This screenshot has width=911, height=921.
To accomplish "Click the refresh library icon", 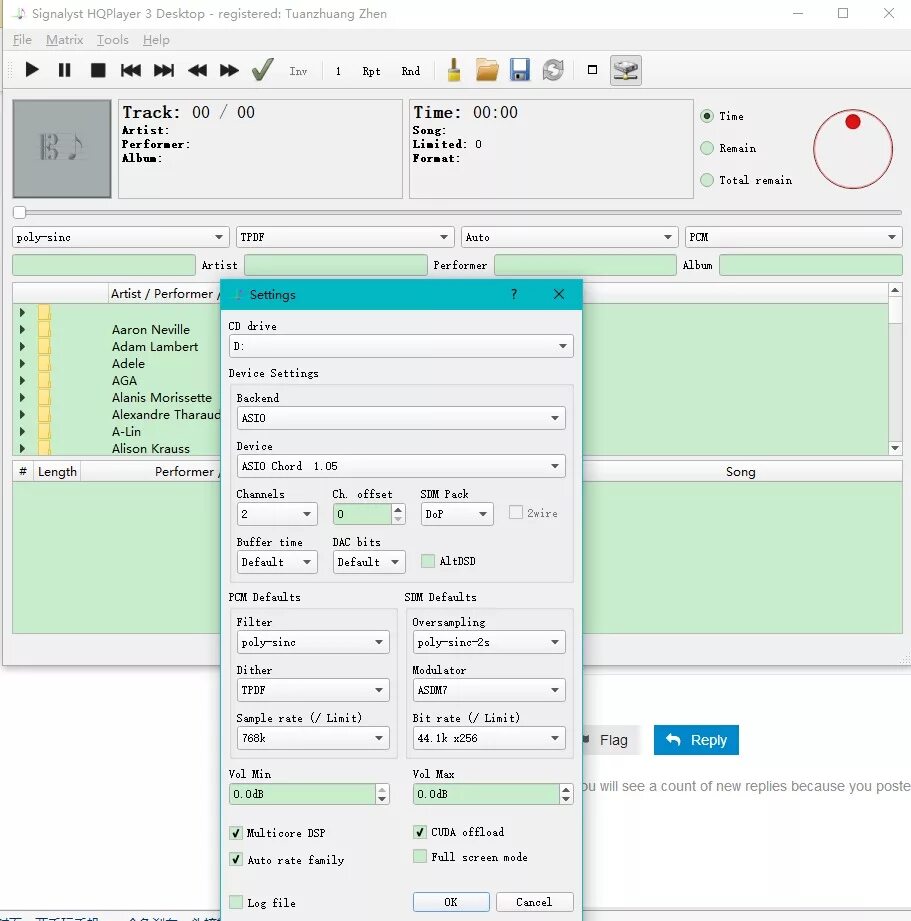I will (x=553, y=70).
